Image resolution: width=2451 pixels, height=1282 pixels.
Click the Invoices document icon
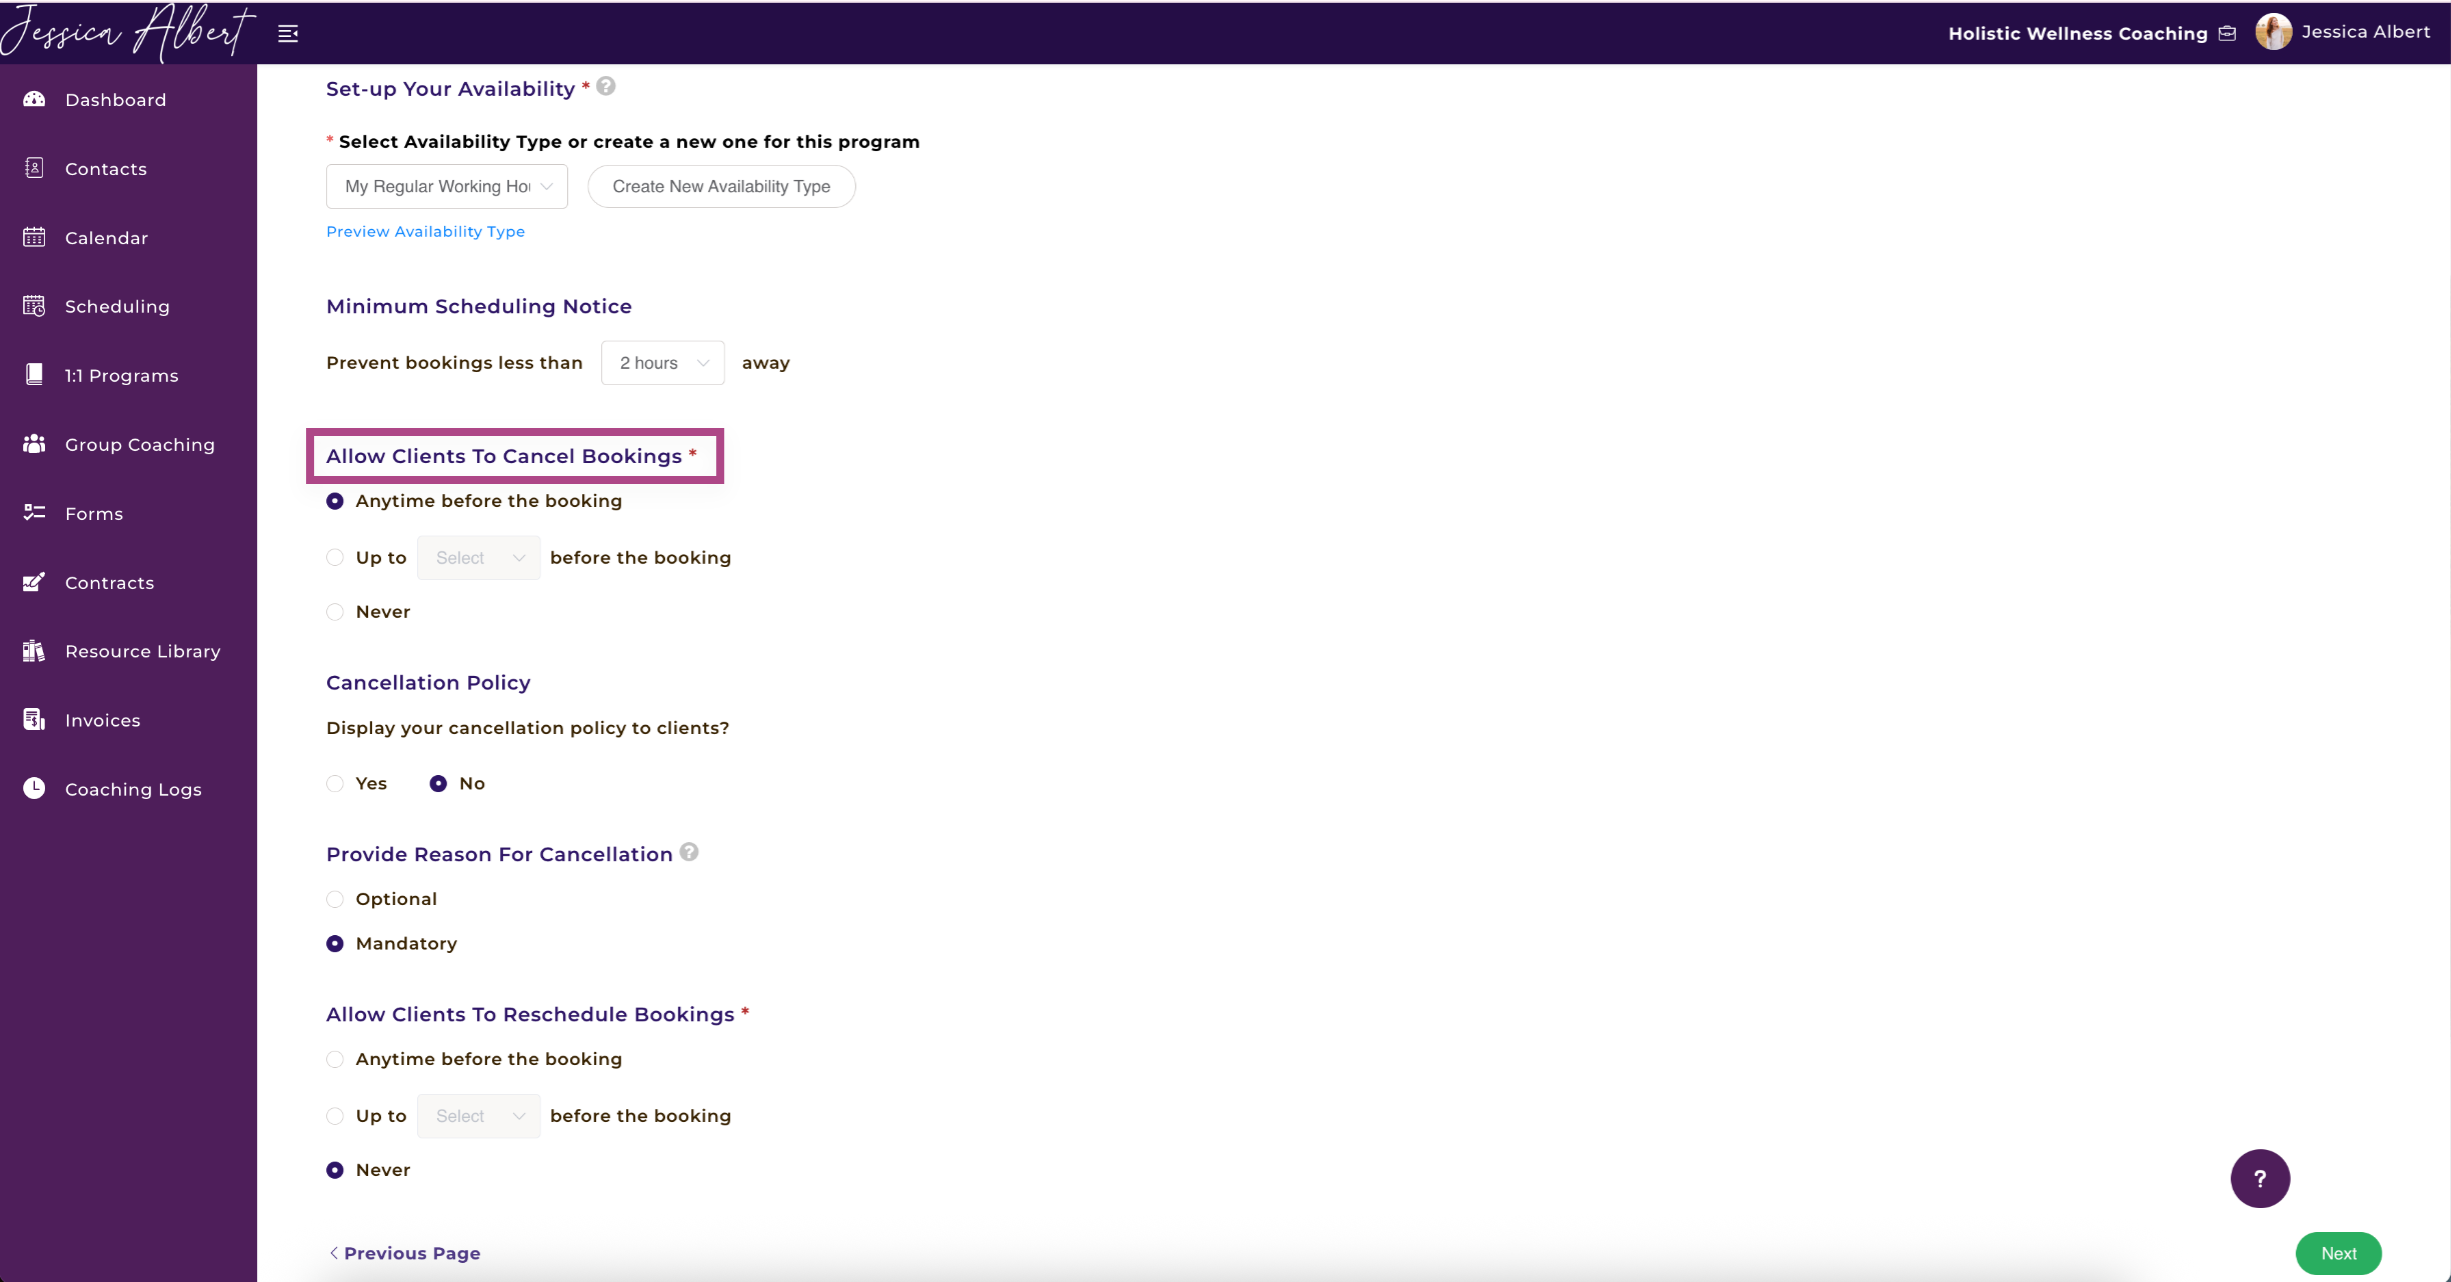point(34,720)
